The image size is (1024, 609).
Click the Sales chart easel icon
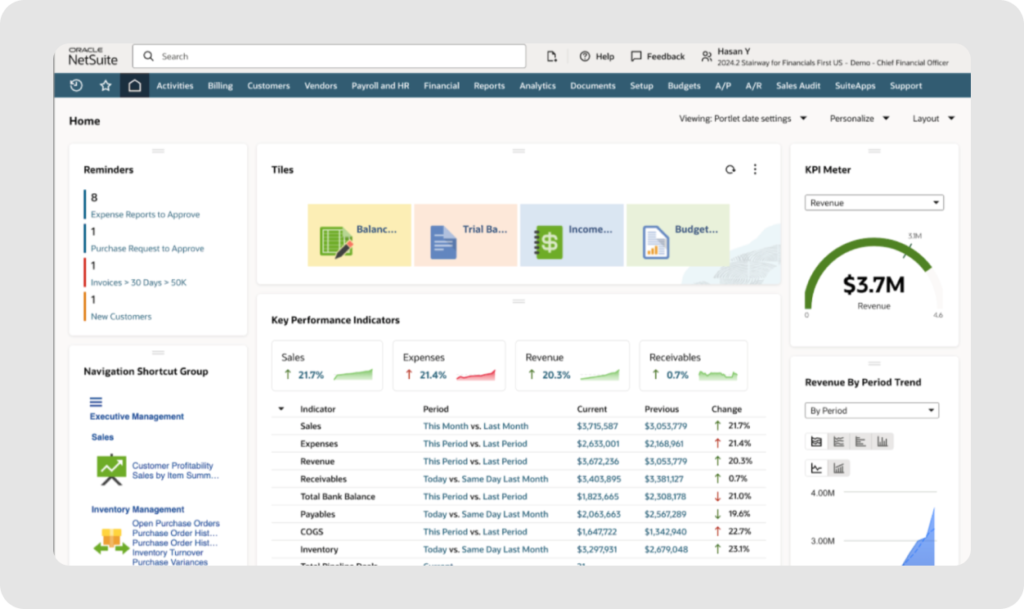(x=111, y=470)
